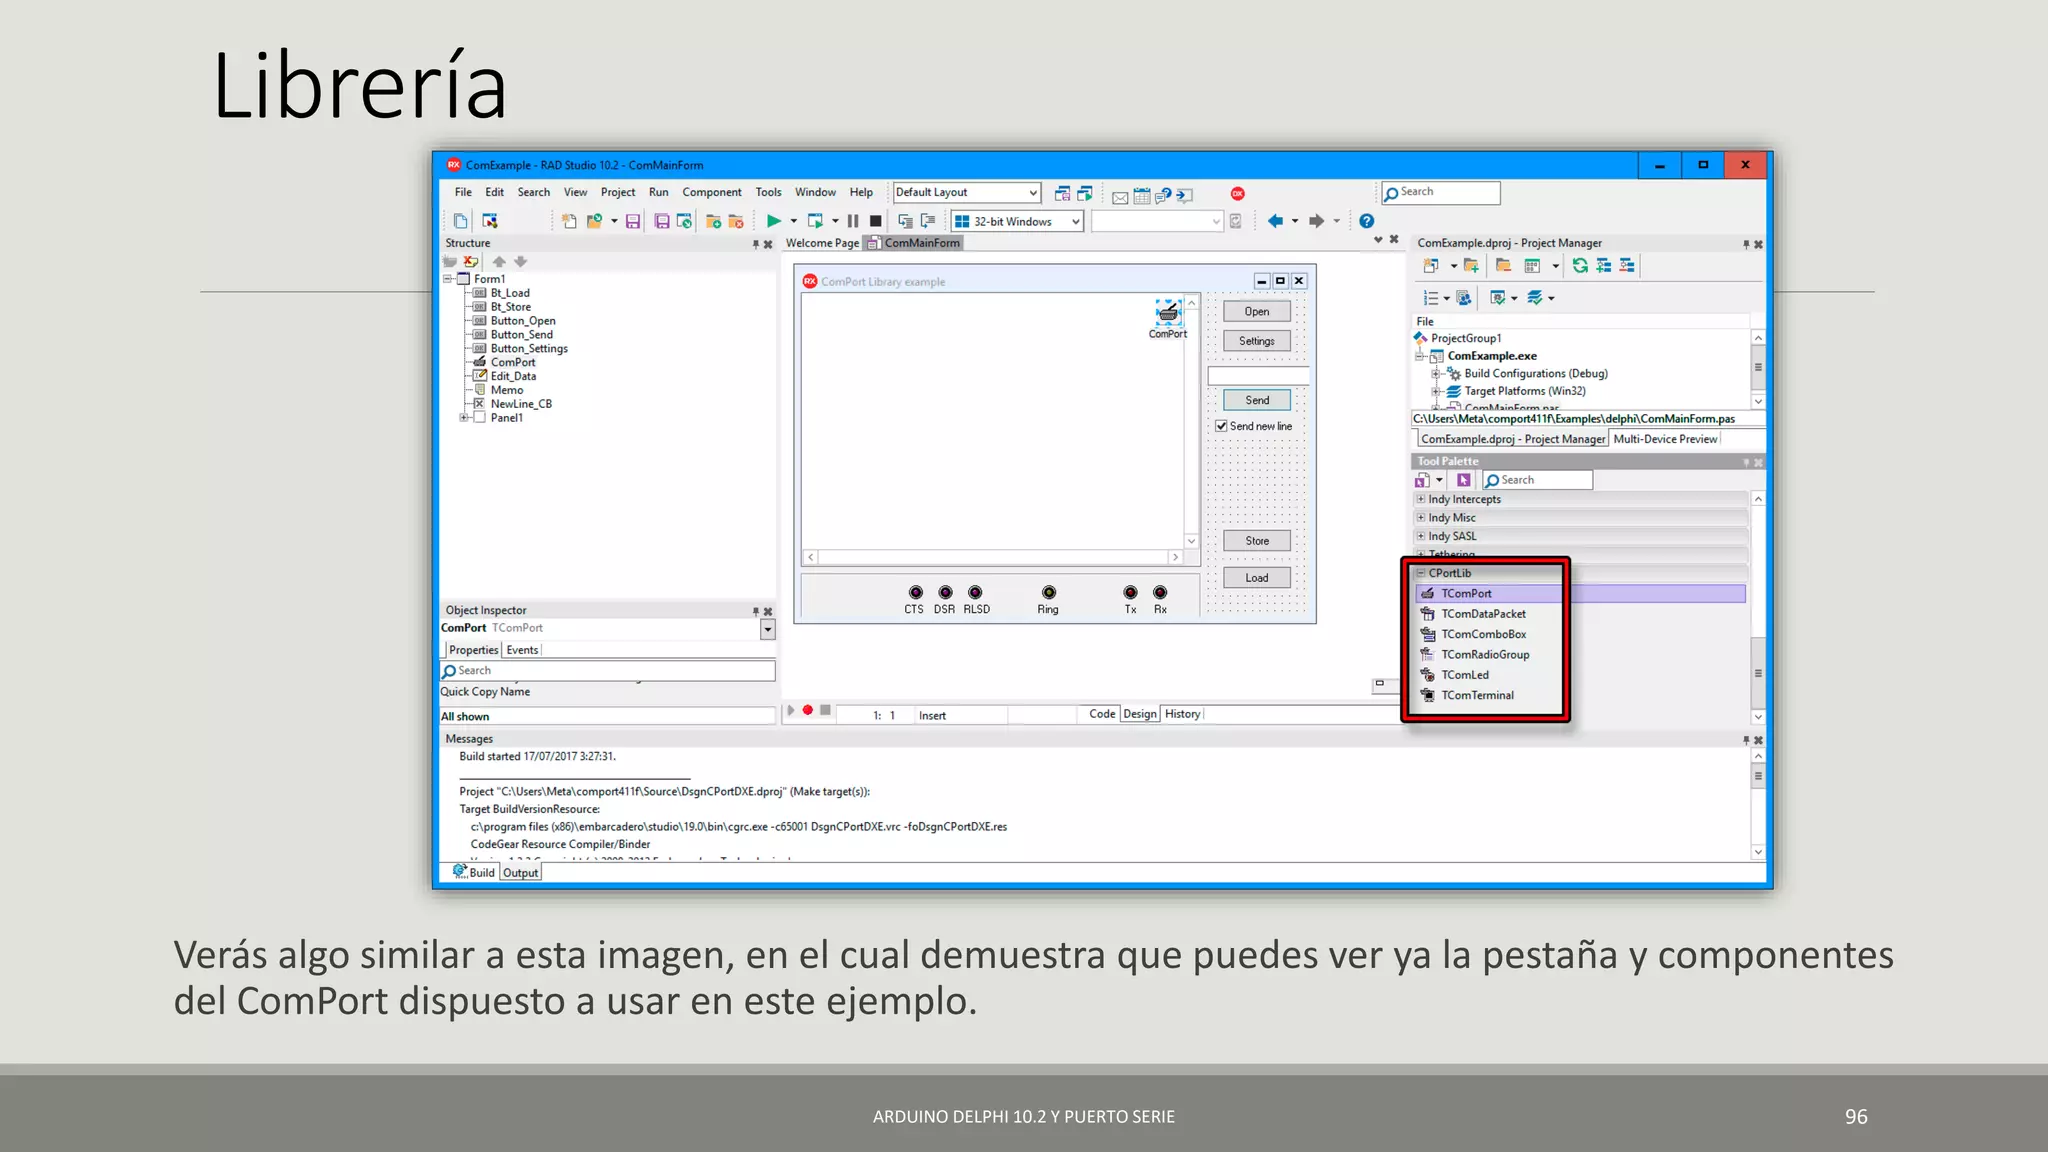
Task: Click the Load button on the form
Action: (x=1257, y=578)
